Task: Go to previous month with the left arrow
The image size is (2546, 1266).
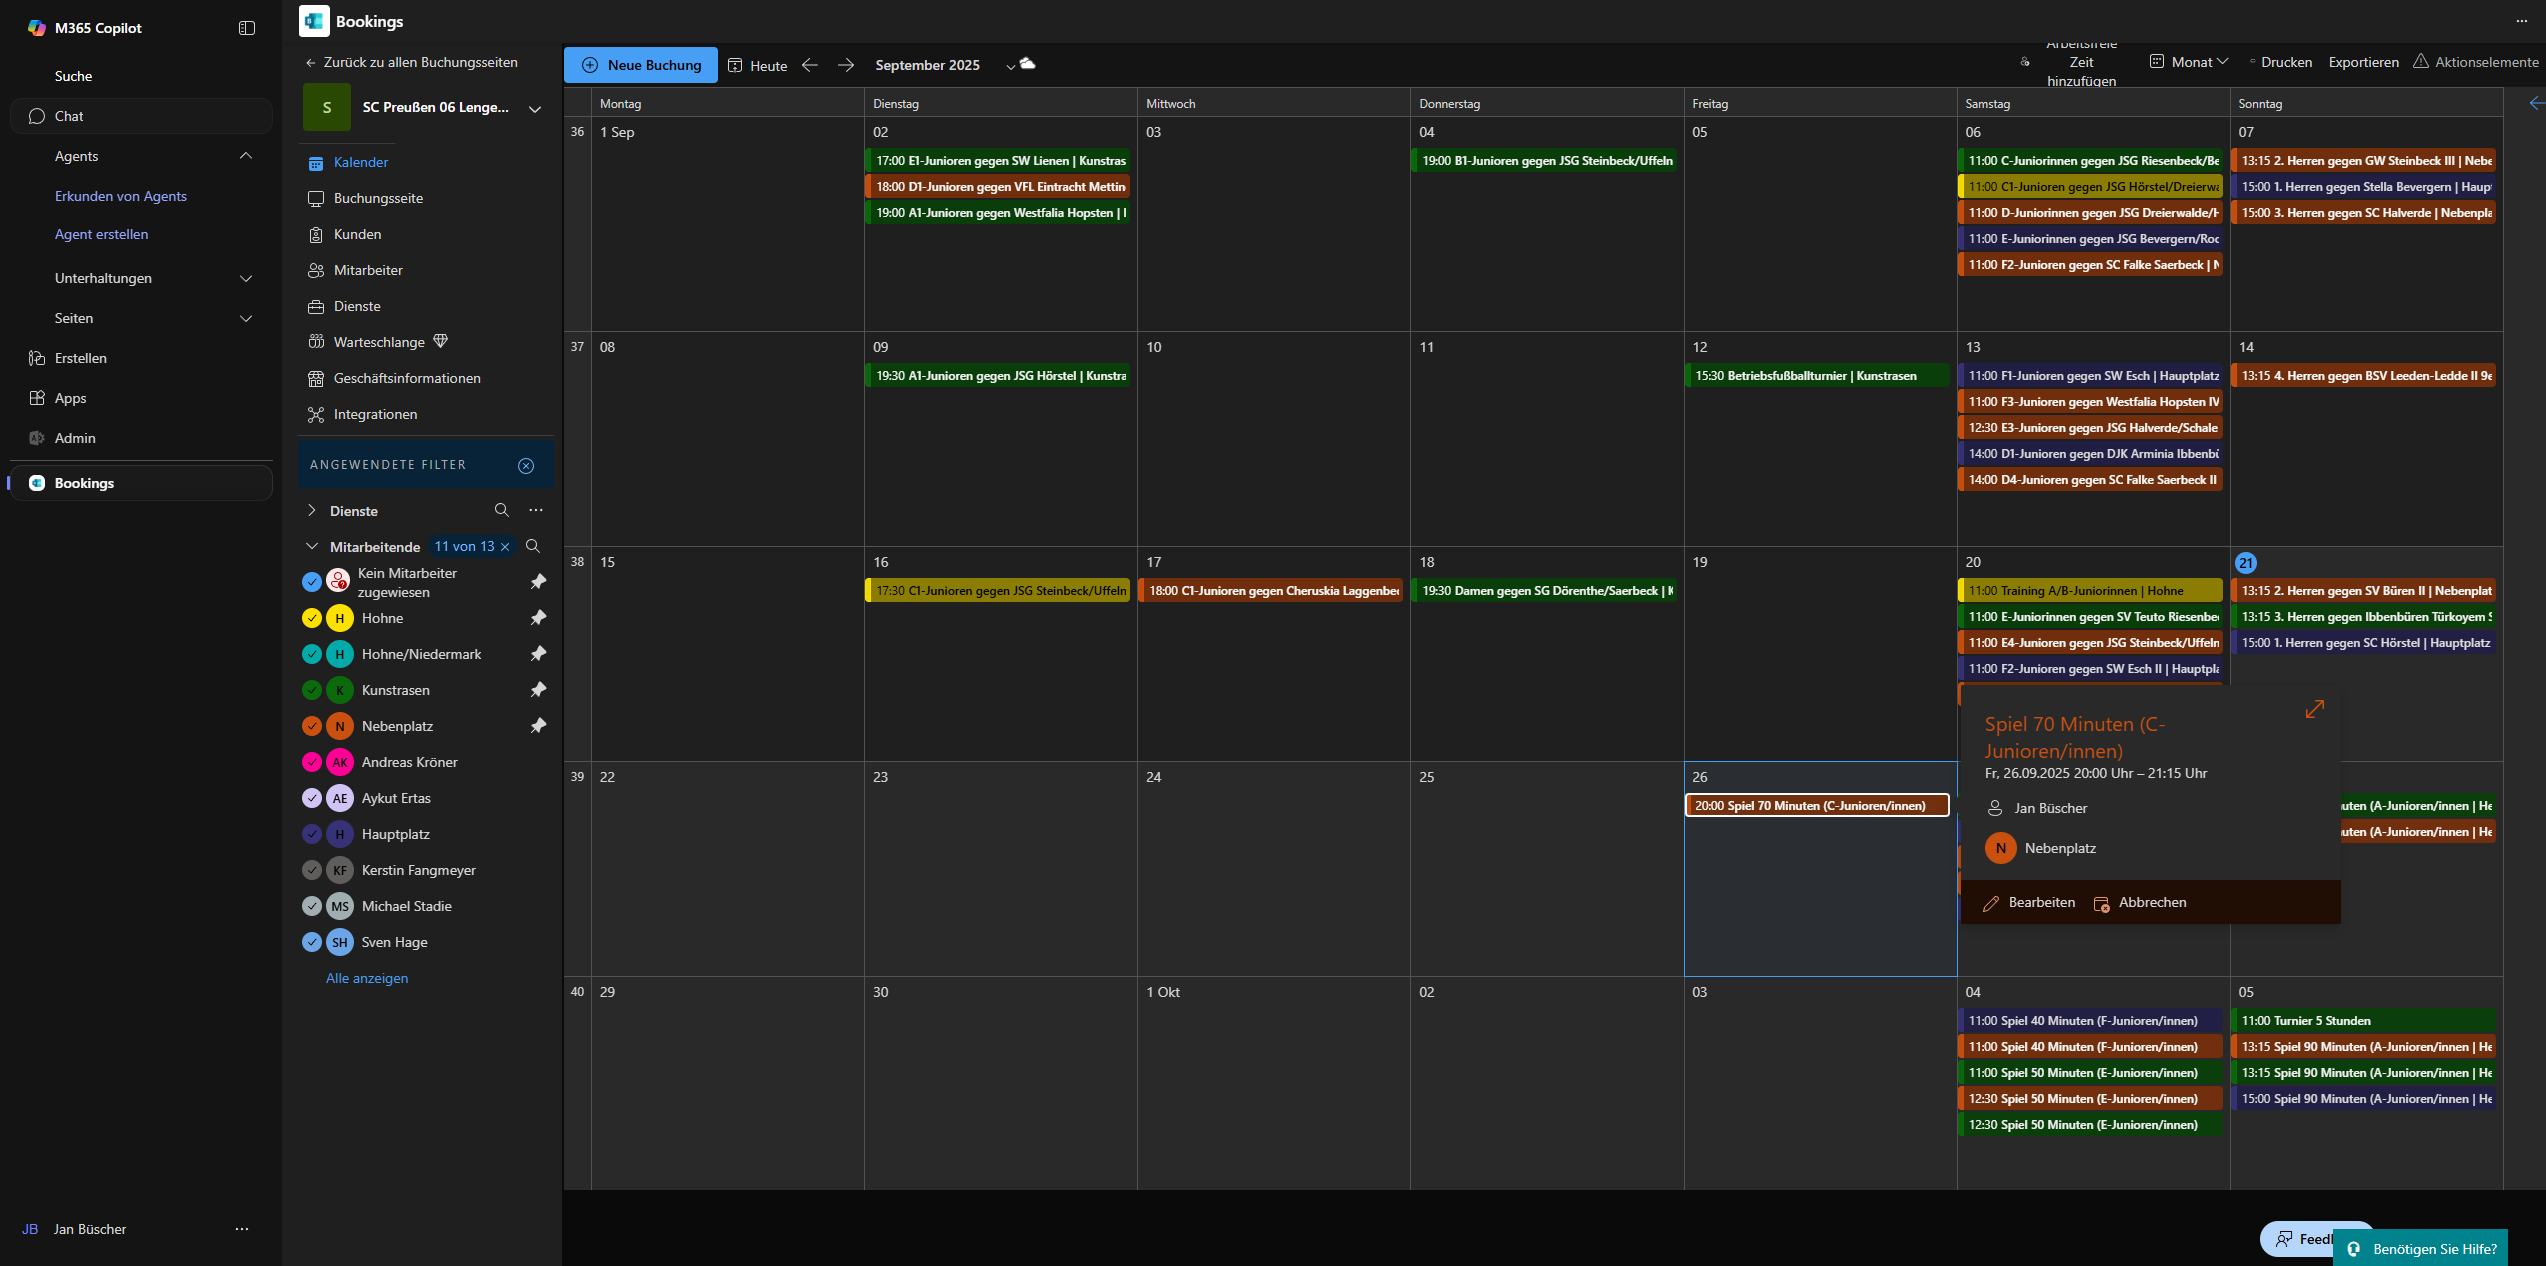Action: point(810,65)
